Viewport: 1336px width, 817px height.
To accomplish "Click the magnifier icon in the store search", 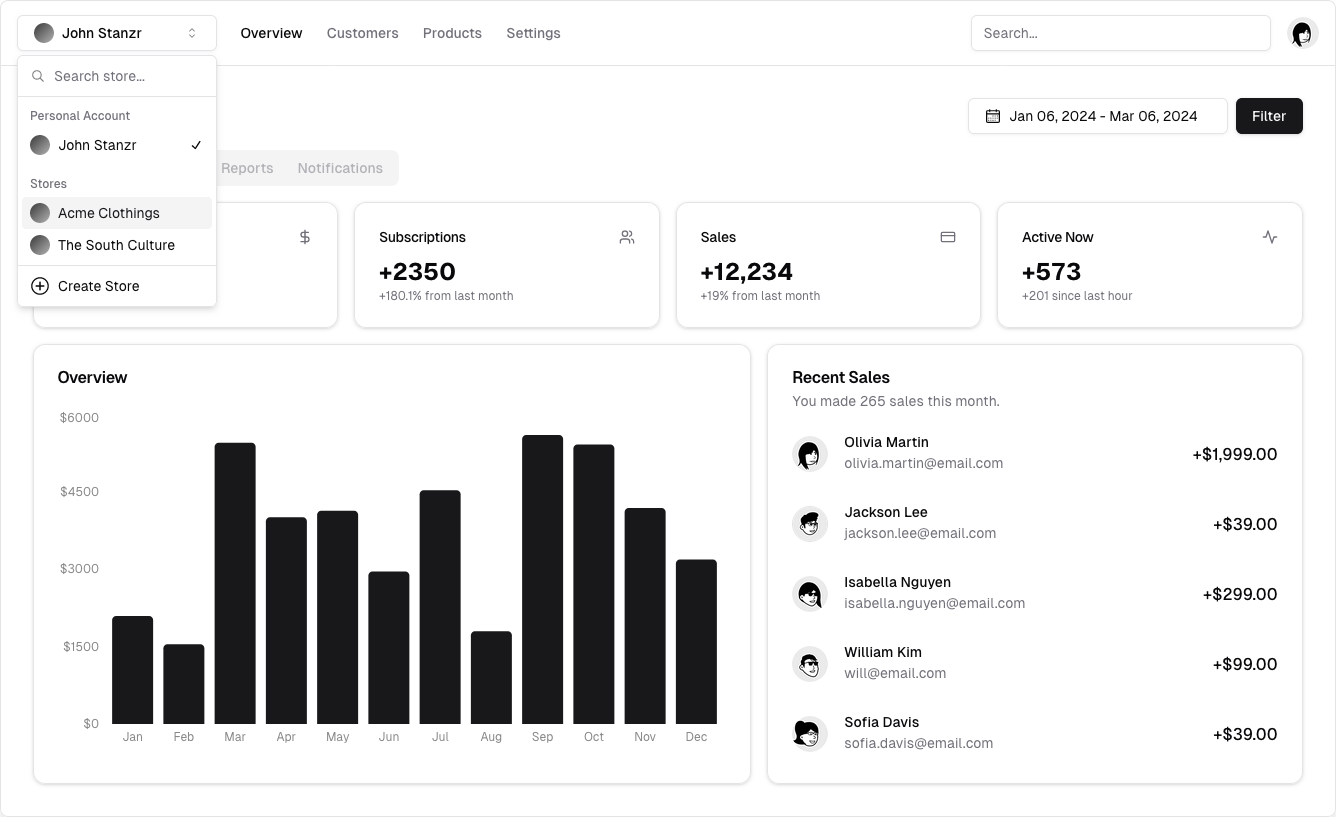I will (x=37, y=76).
